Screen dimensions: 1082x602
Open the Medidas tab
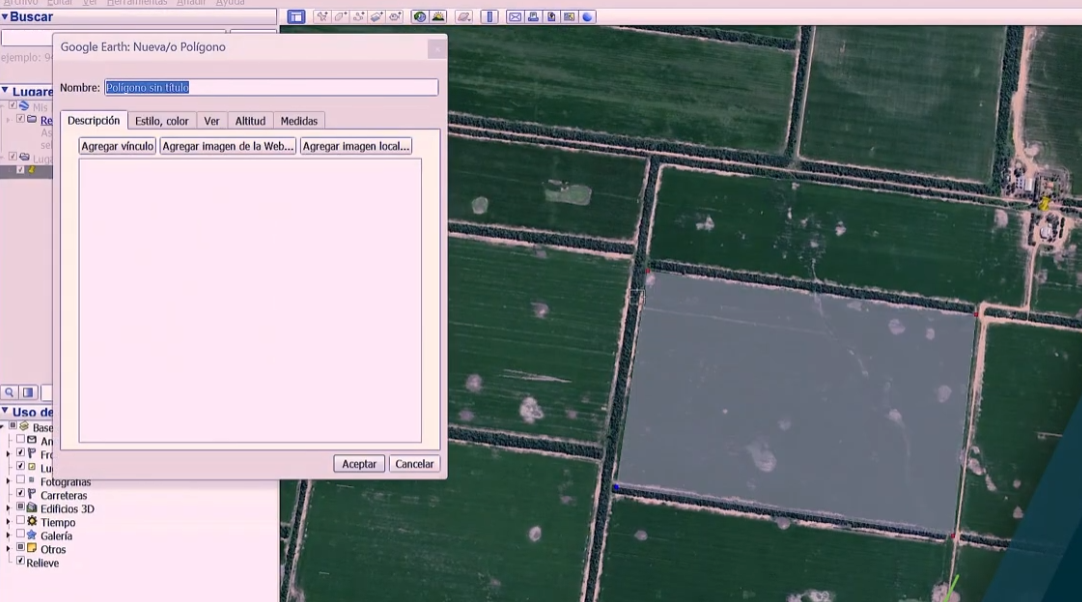(298, 121)
